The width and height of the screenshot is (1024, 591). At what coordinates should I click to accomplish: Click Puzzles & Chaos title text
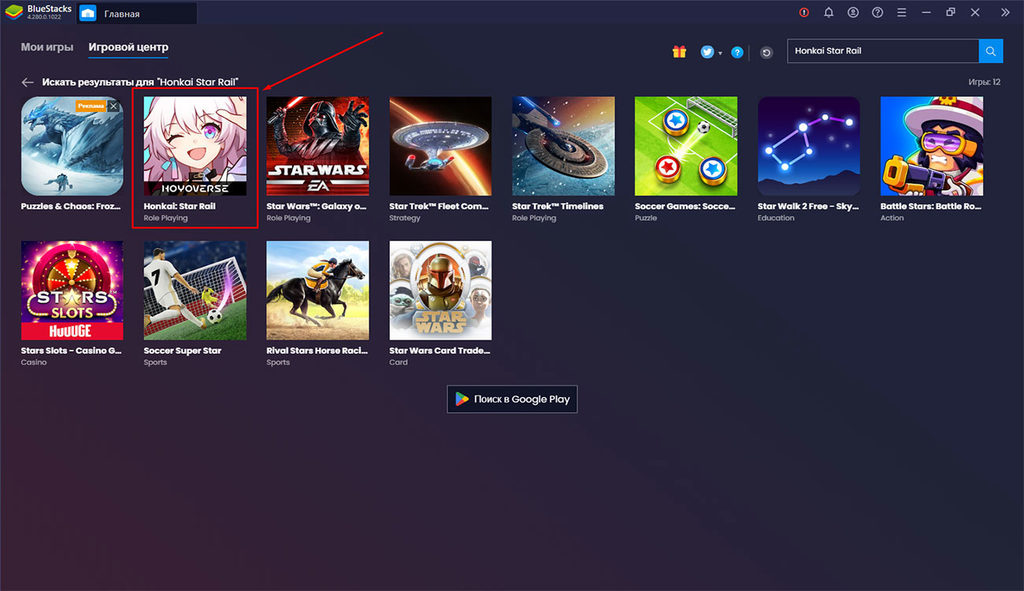71,206
